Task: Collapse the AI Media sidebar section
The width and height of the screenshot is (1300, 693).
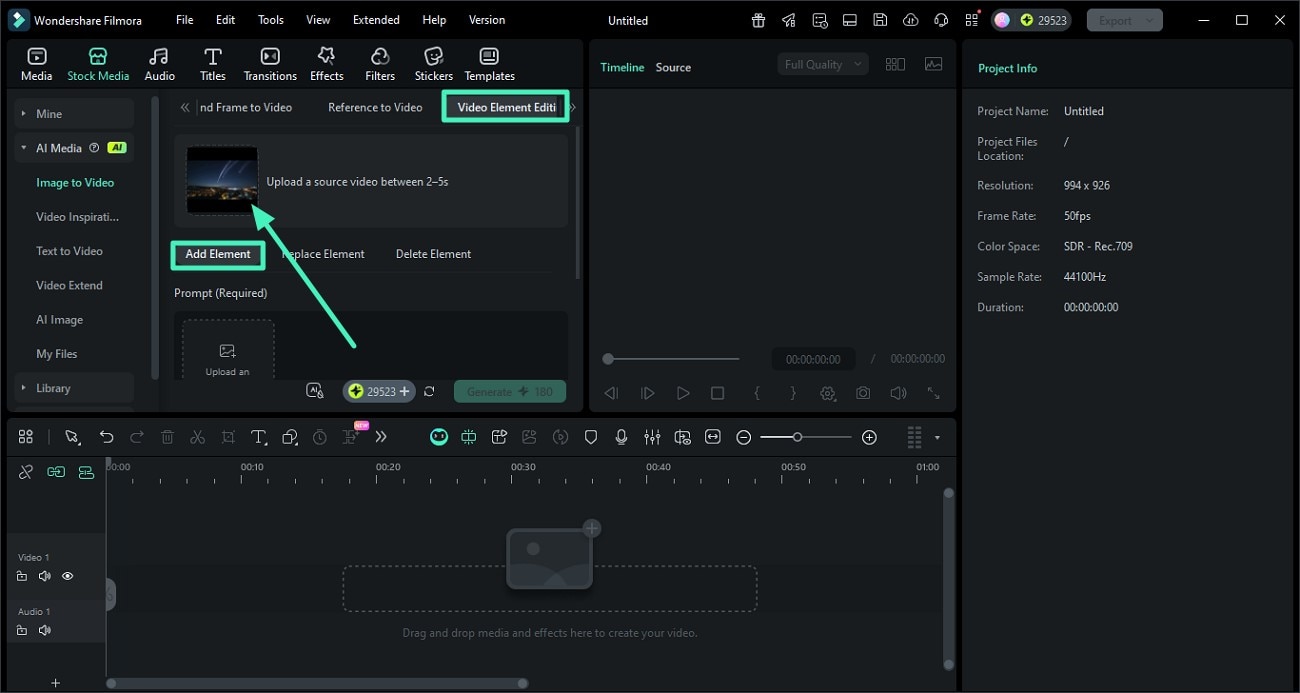Action: click(23, 147)
